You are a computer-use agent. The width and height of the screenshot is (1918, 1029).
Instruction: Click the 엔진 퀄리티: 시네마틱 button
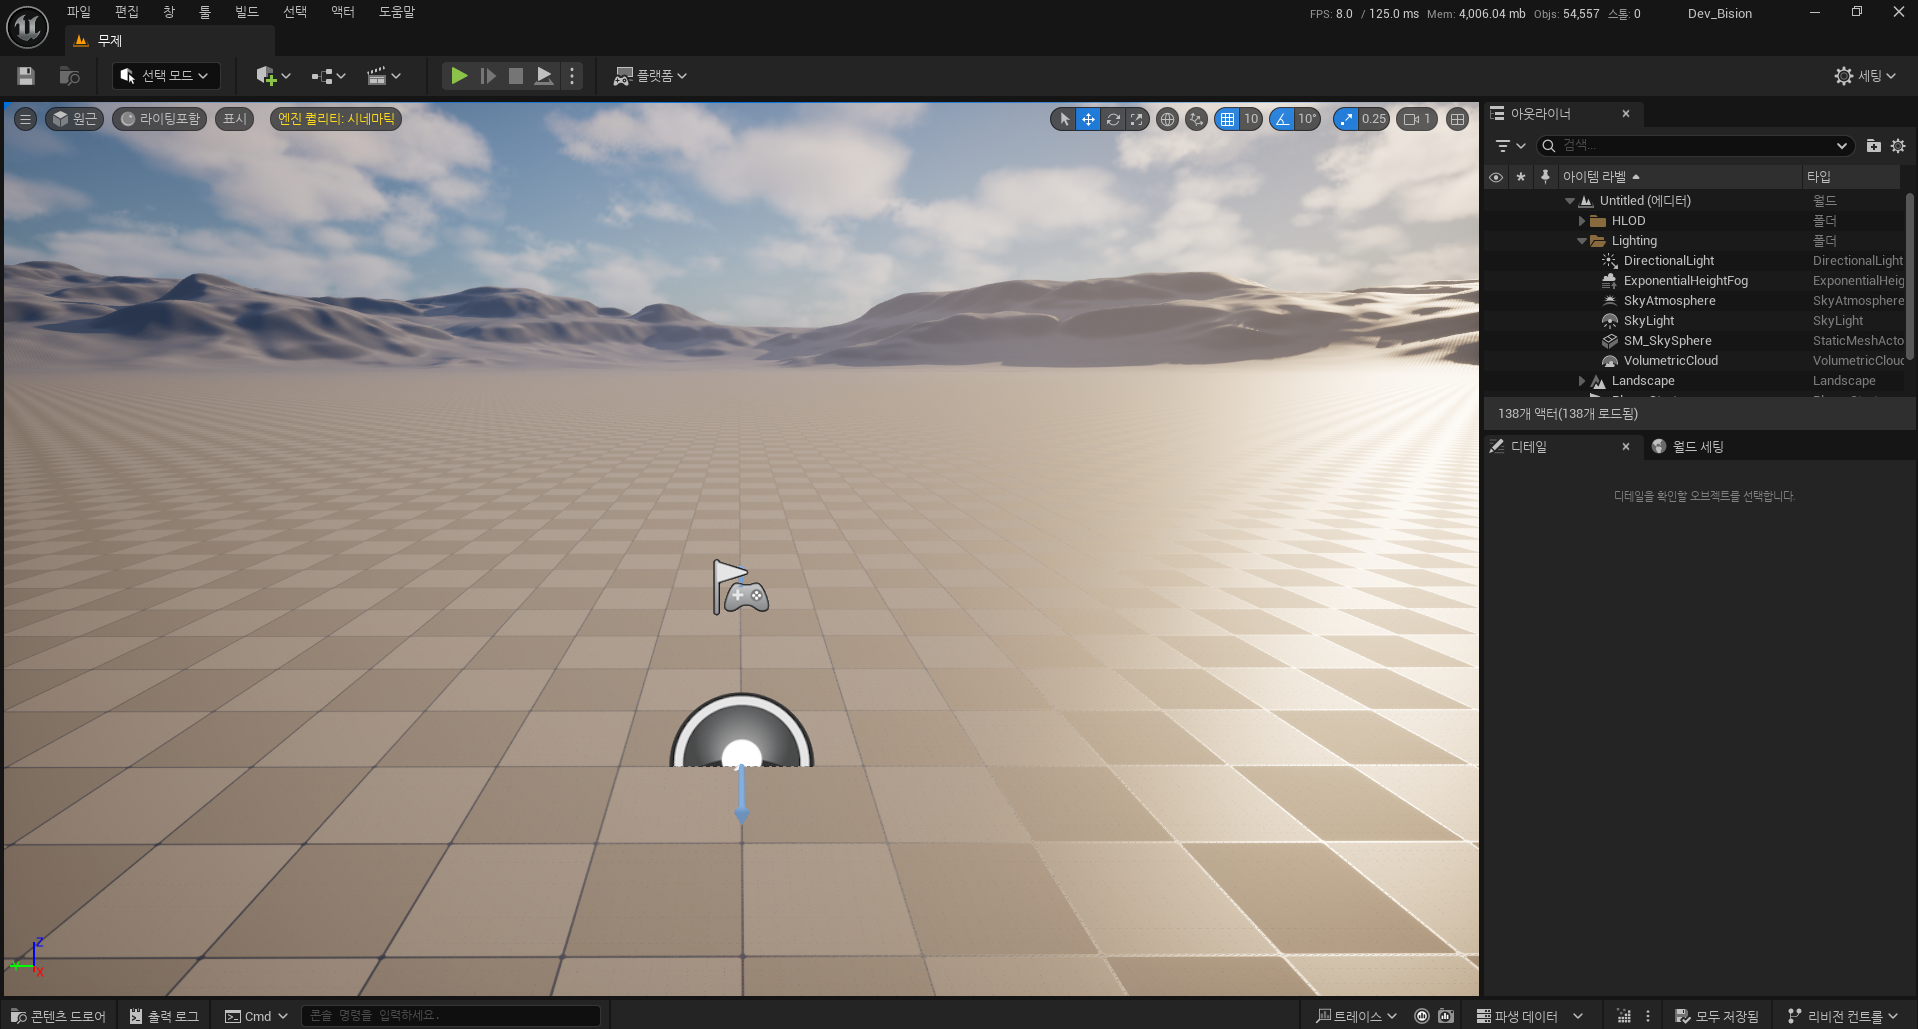click(336, 119)
